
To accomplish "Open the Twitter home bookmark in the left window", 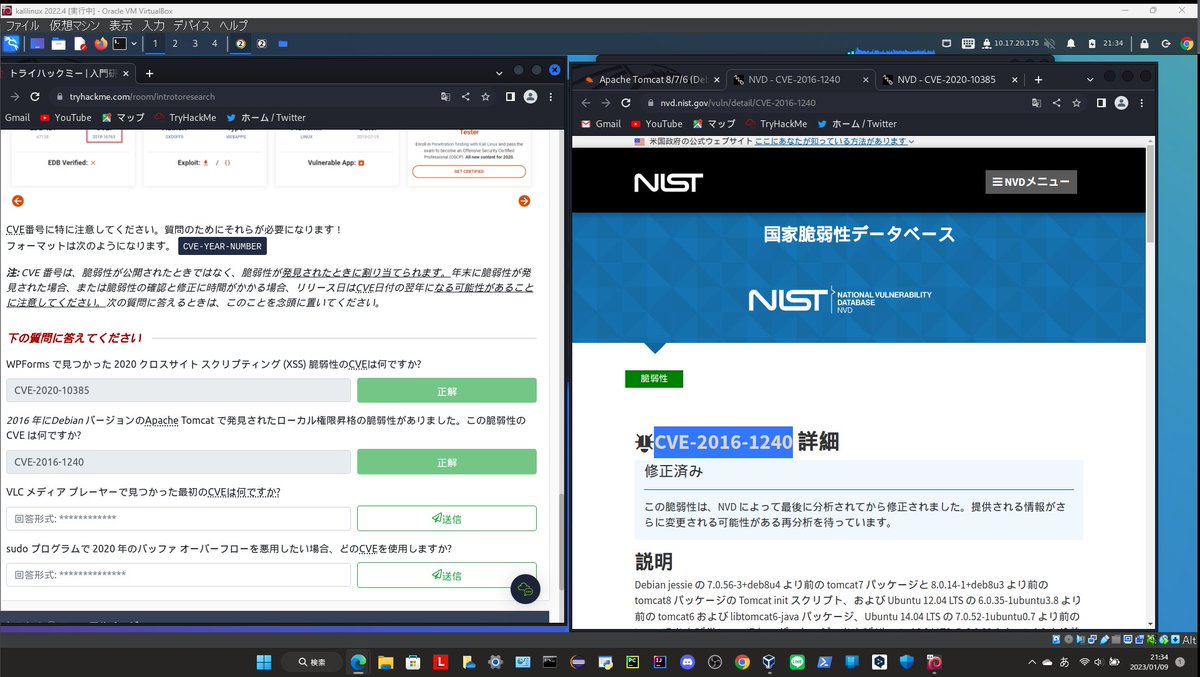I will [x=266, y=117].
